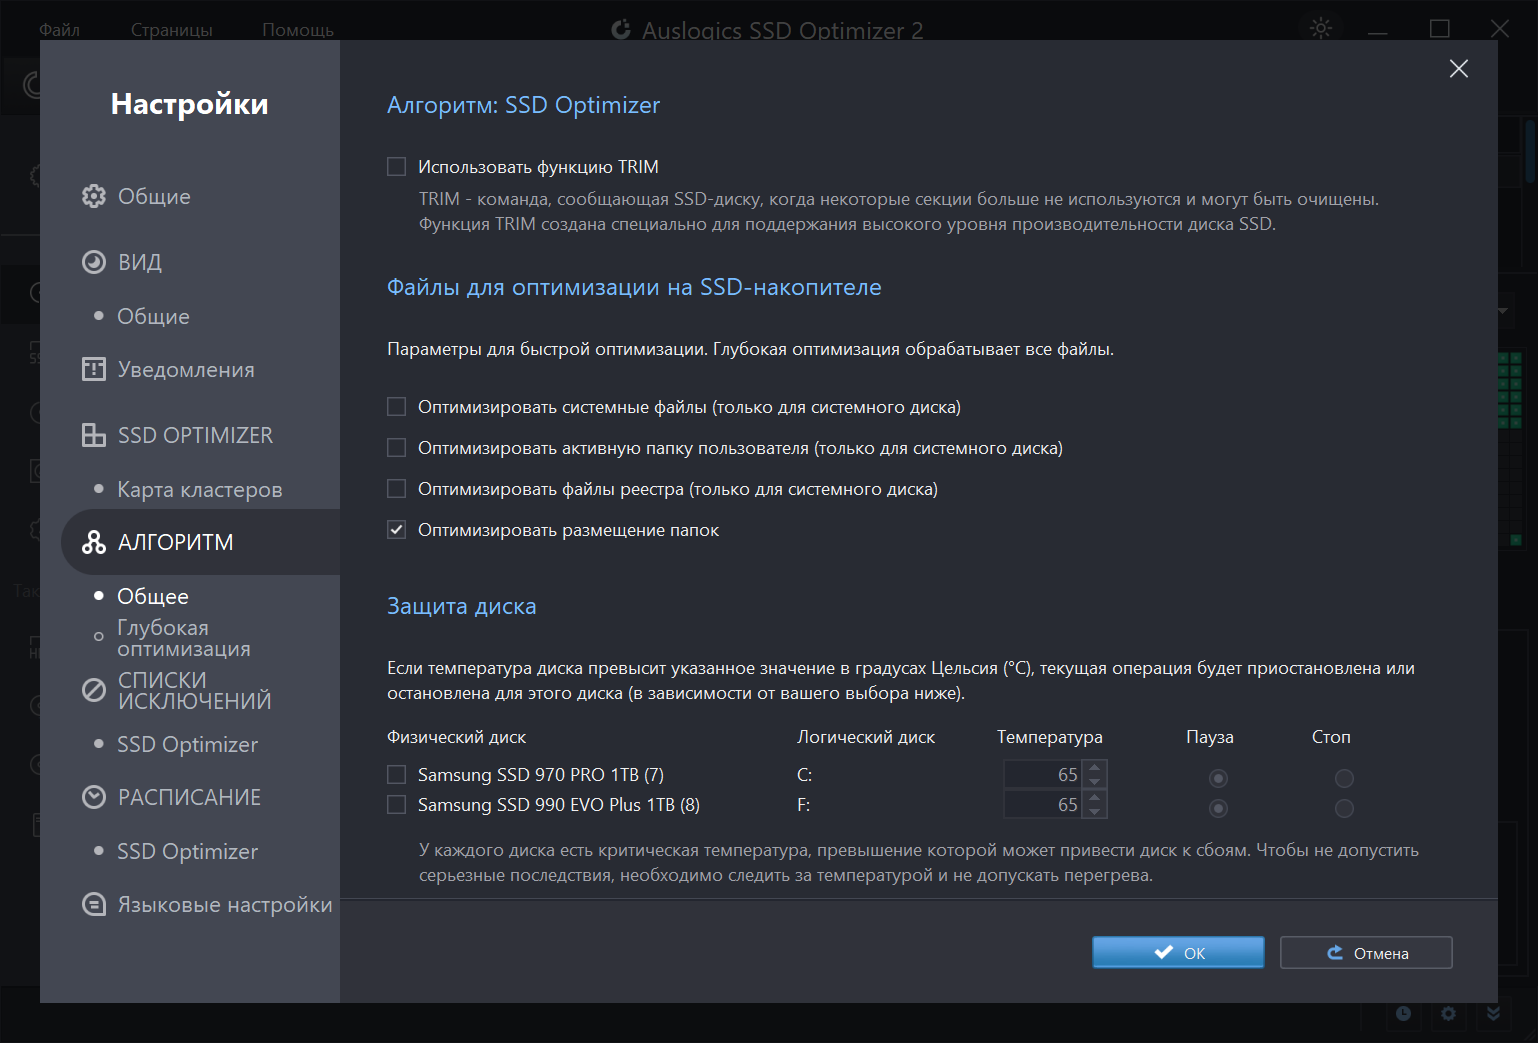Click the РАСПИСАНИЕ clock icon
The image size is (1538, 1043).
point(93,797)
